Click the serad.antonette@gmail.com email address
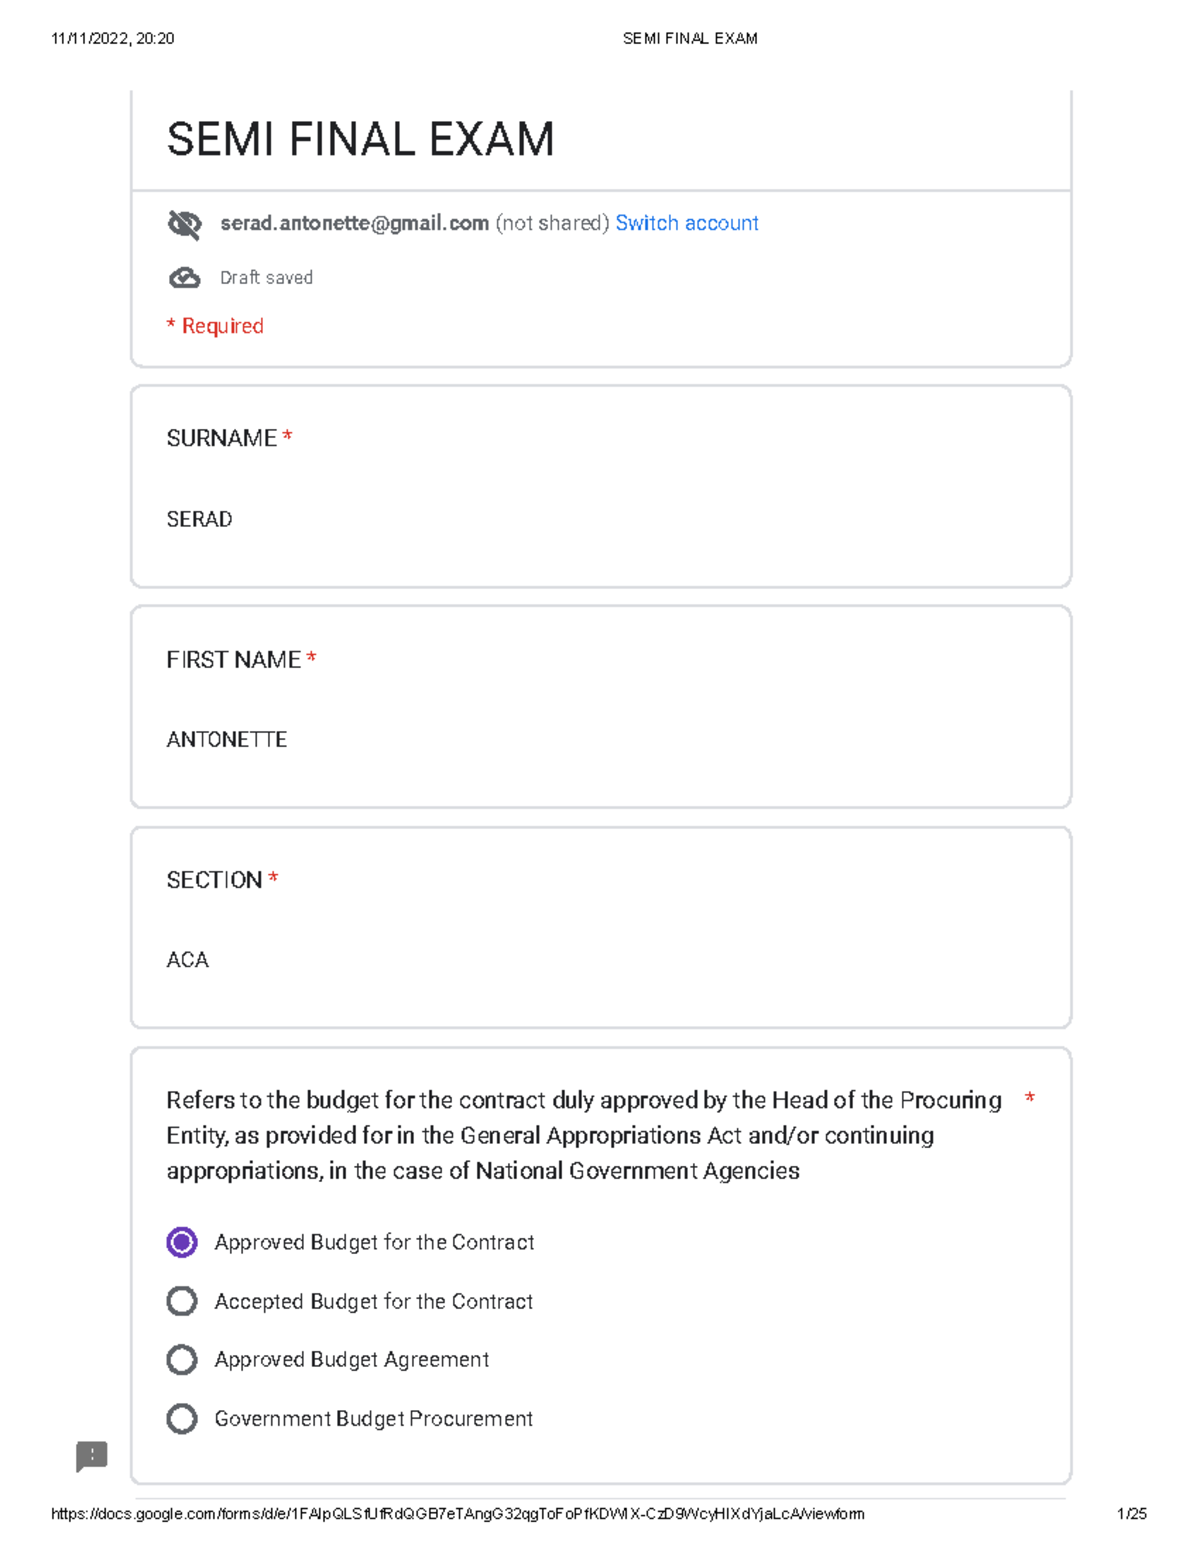The height and width of the screenshot is (1553, 1200). [x=354, y=223]
